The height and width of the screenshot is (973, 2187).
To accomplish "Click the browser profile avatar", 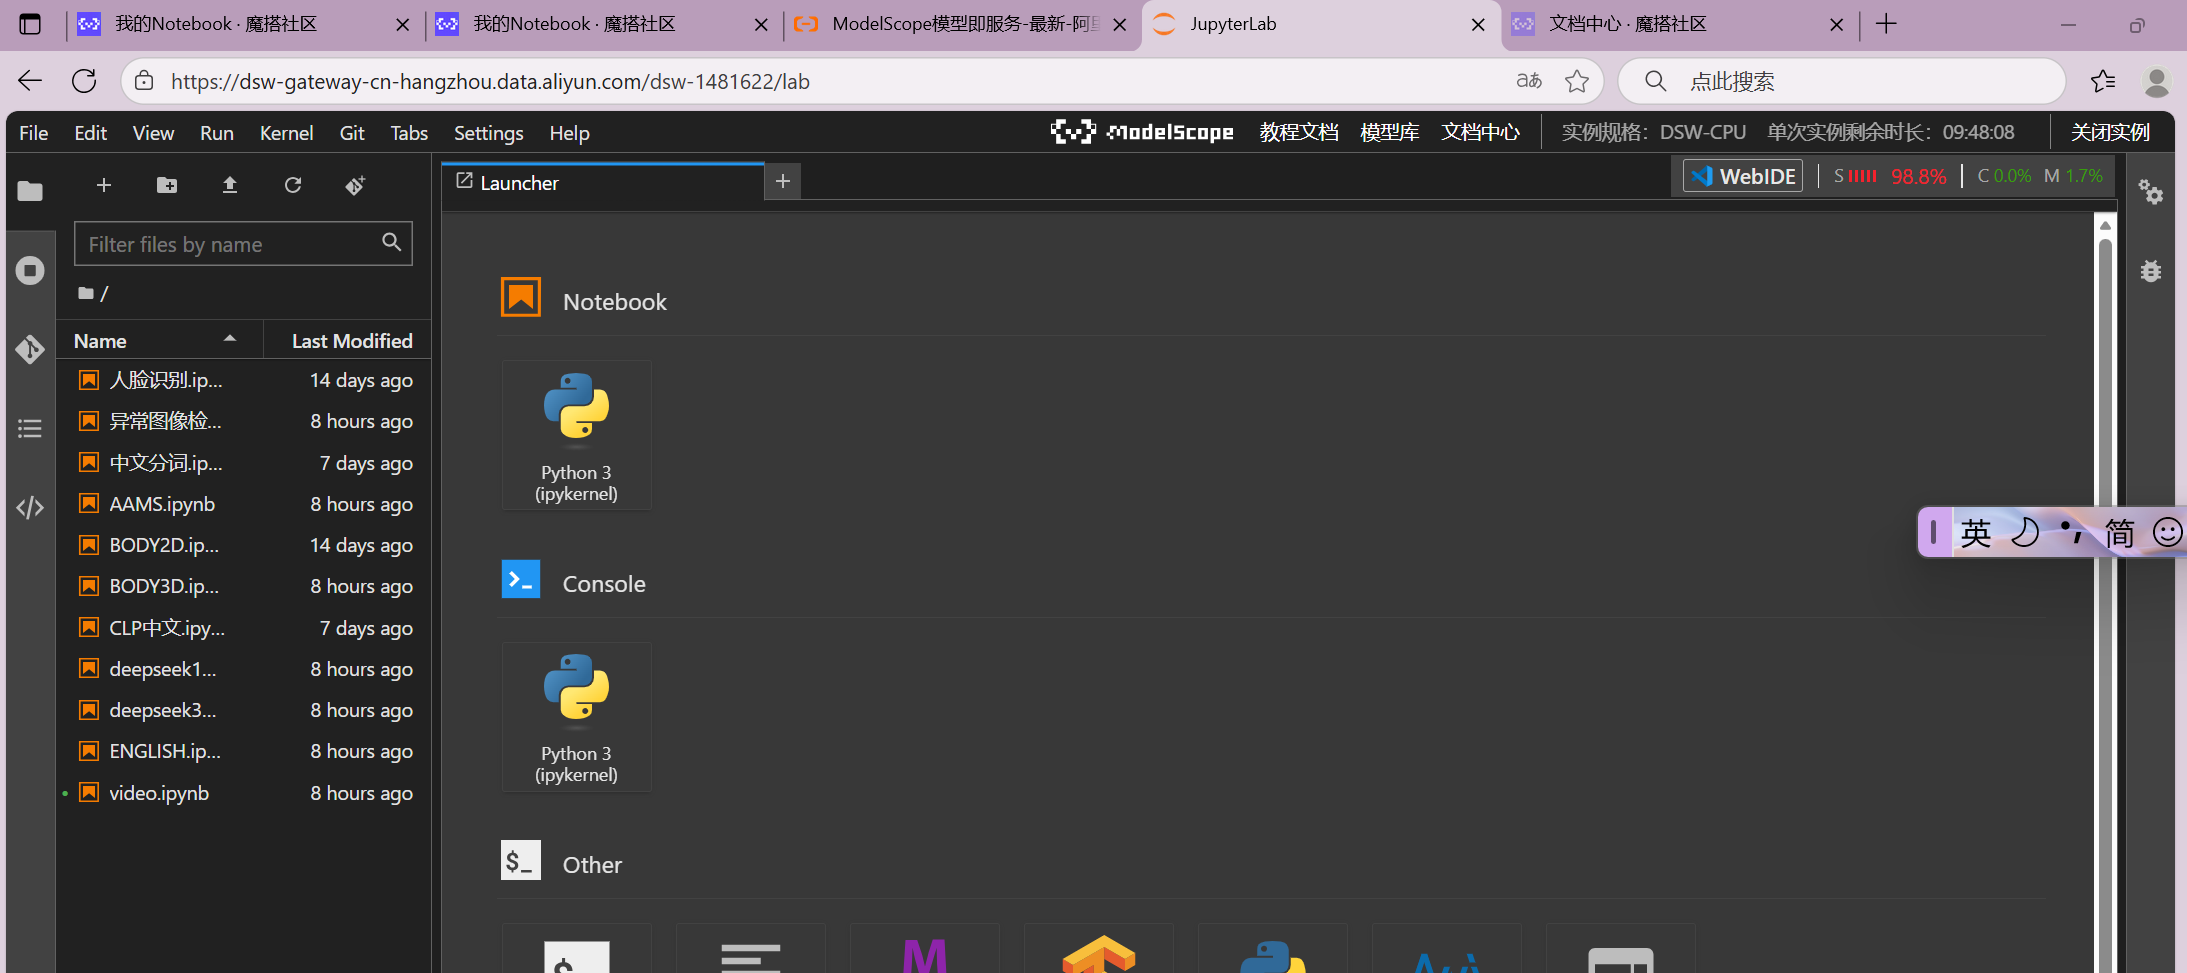I will click(x=2157, y=81).
